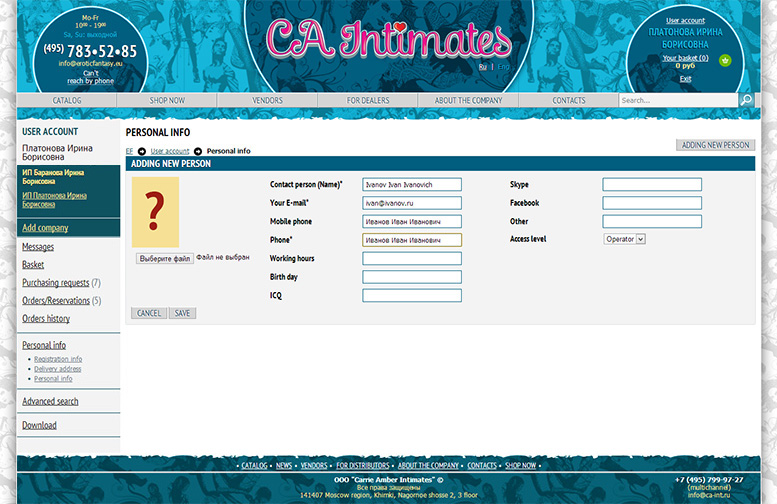Select ИП Баранова Ирина Борисовна company
The width and height of the screenshot is (777, 504).
pyautogui.click(x=53, y=177)
